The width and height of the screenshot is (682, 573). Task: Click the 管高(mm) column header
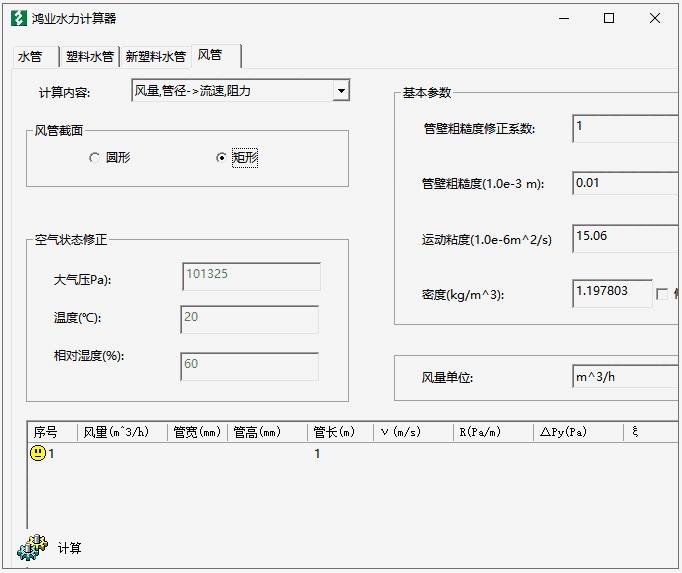[x=267, y=432]
